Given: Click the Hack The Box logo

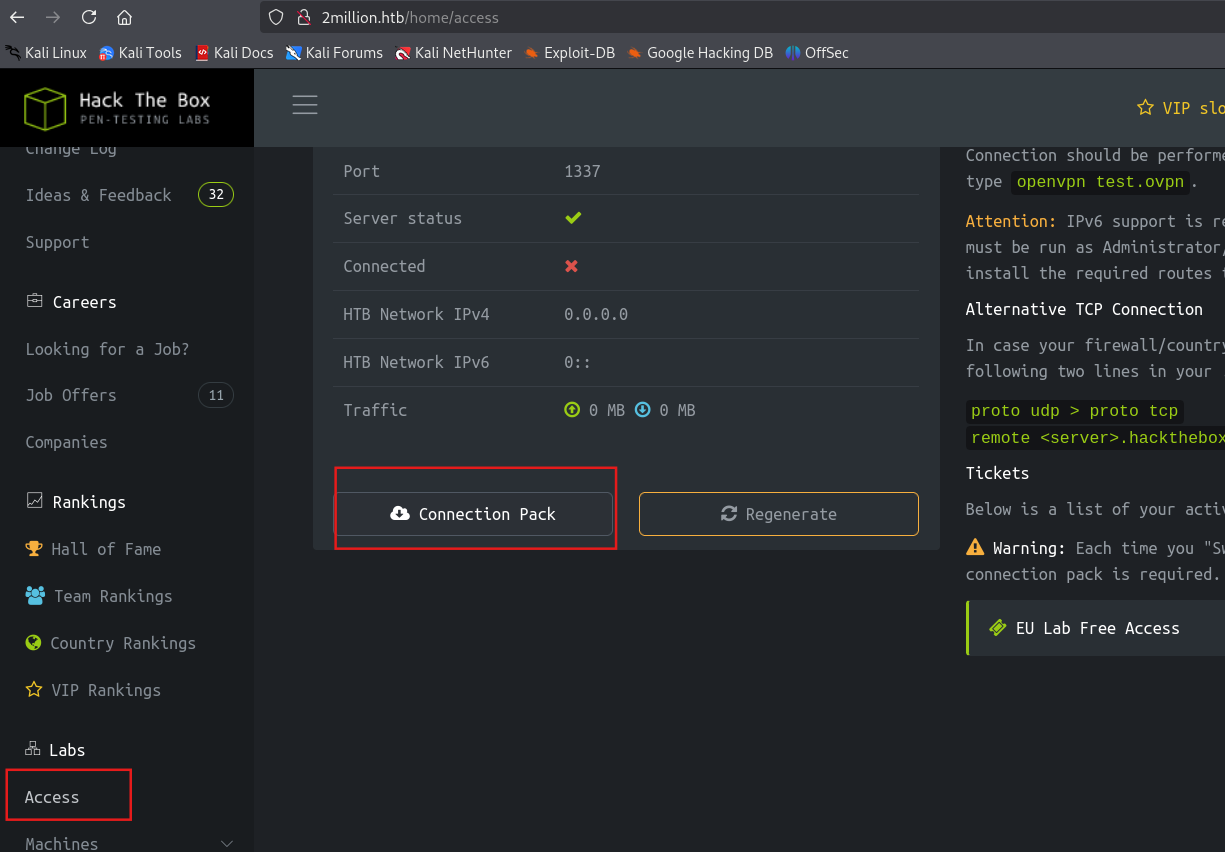Looking at the screenshot, I should pyautogui.click(x=118, y=109).
